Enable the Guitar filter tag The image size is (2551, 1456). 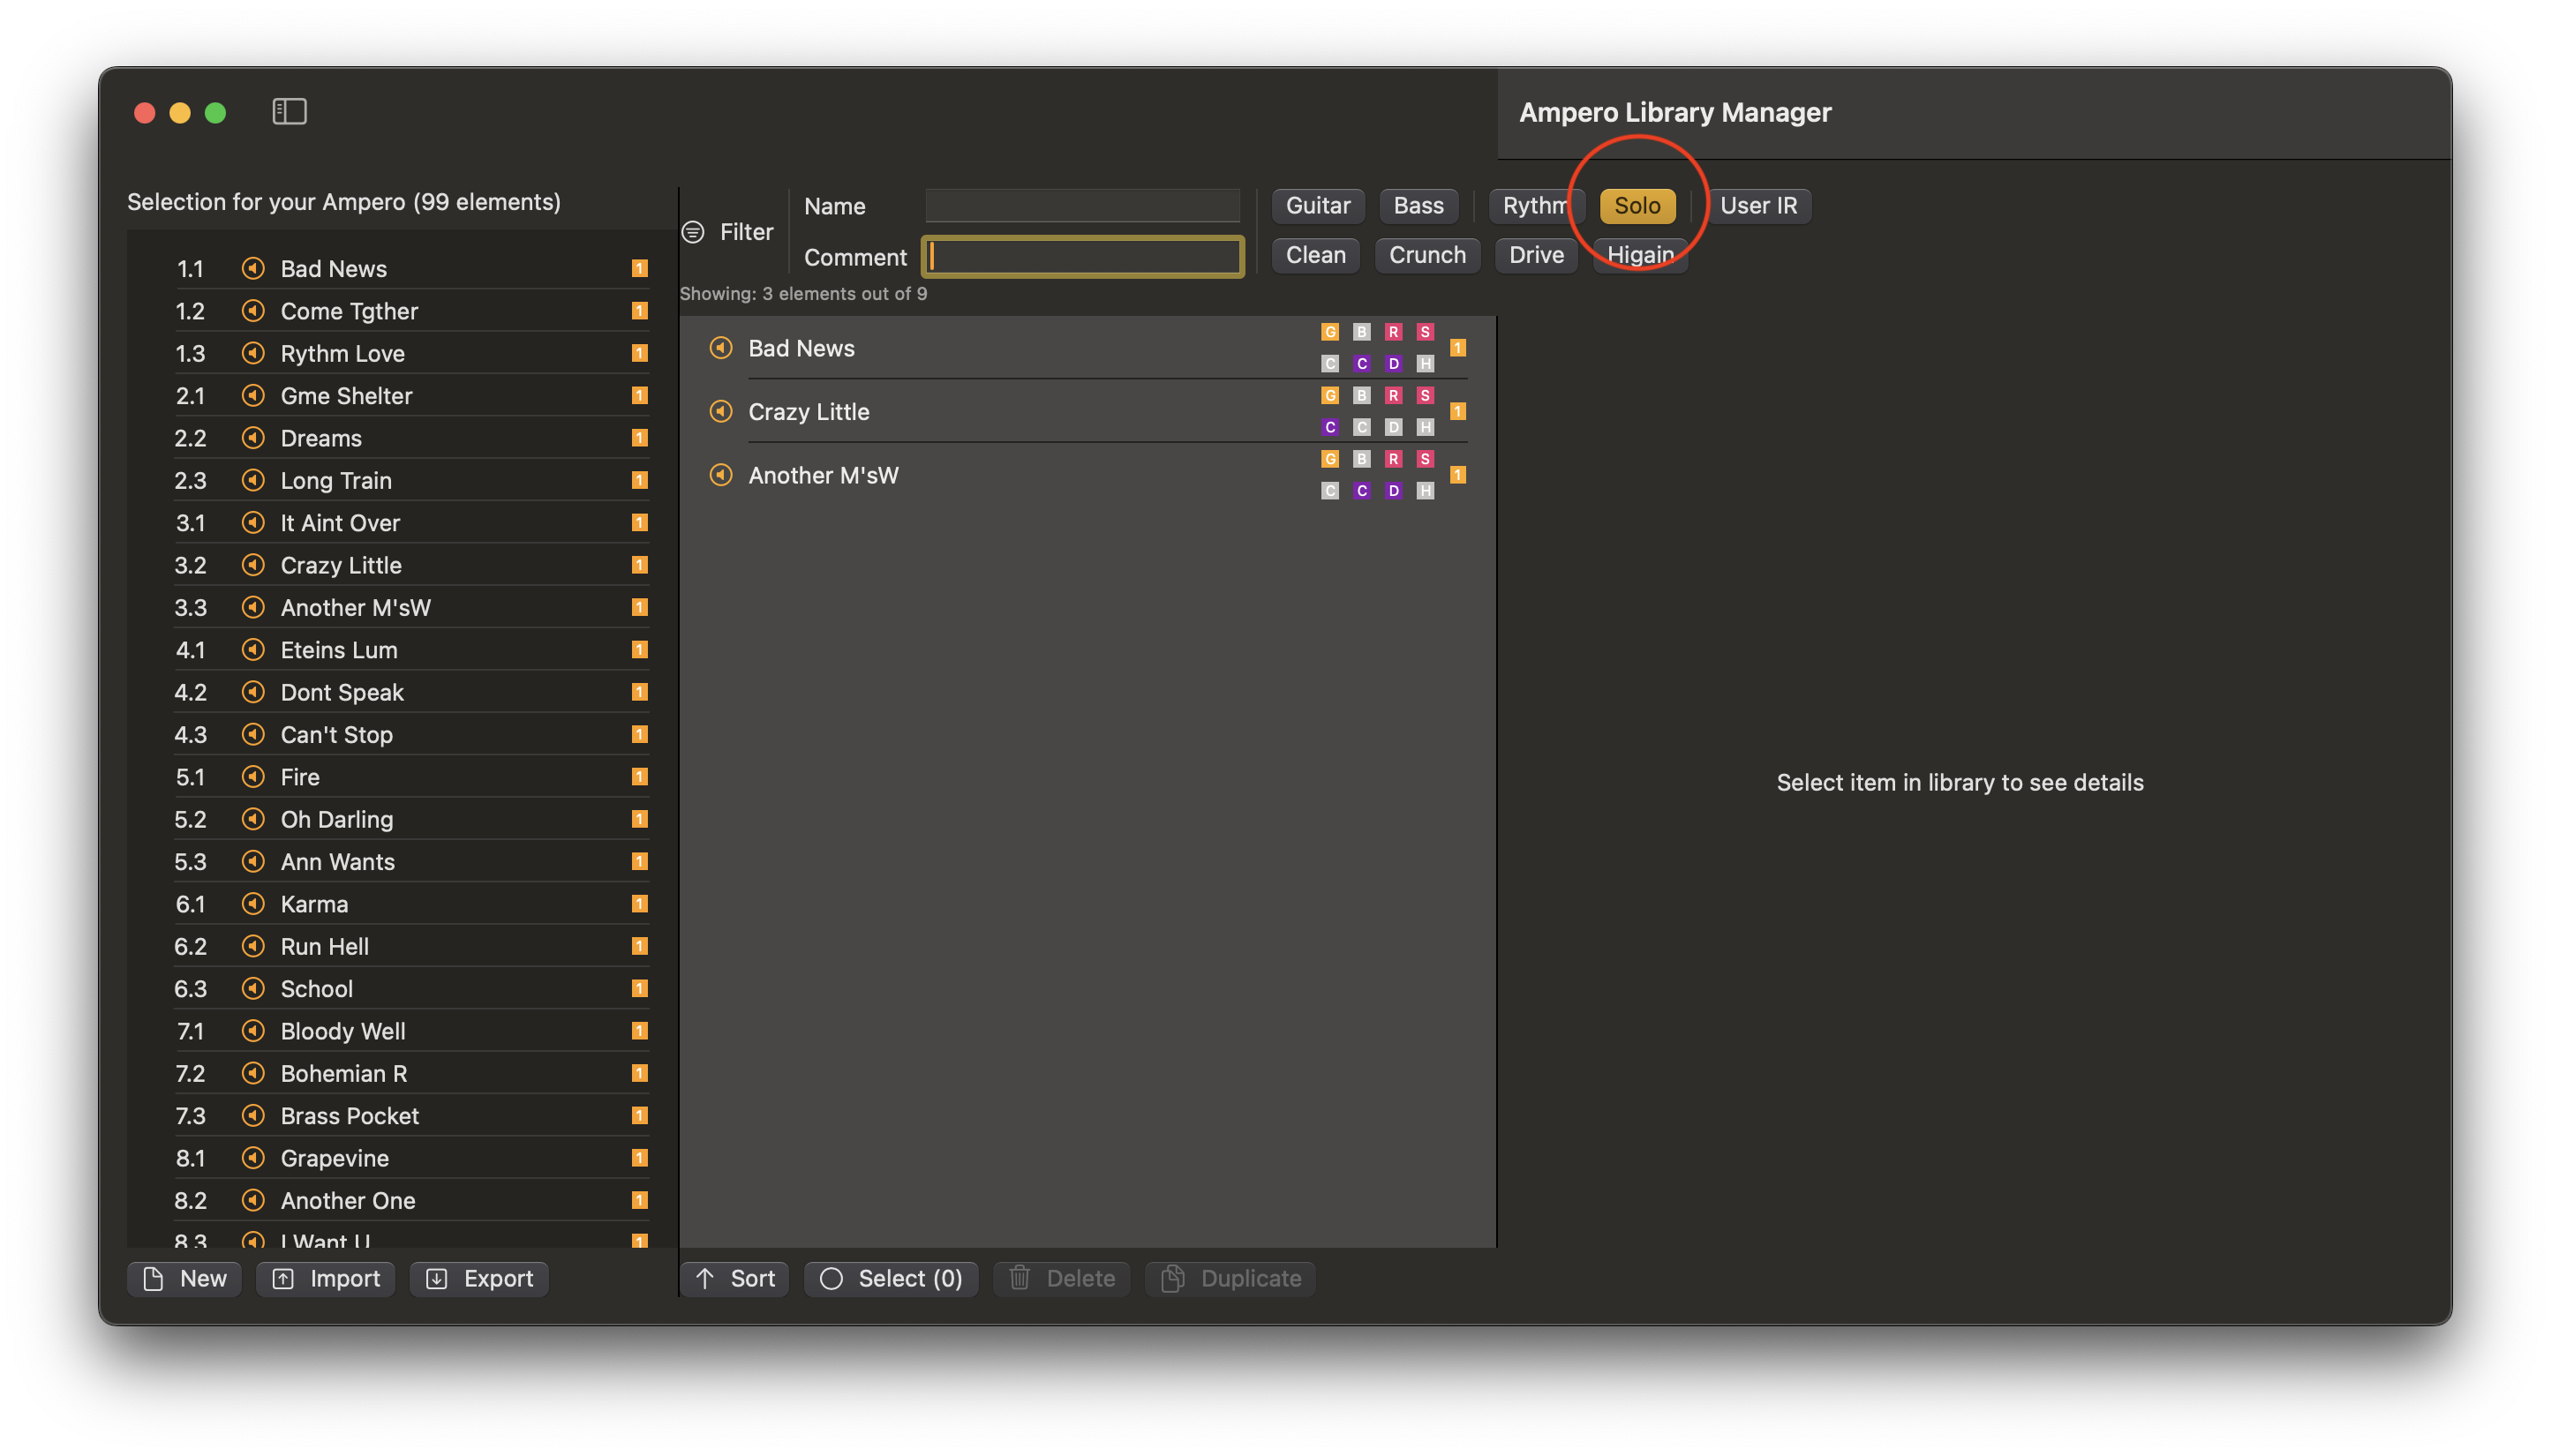tap(1317, 206)
